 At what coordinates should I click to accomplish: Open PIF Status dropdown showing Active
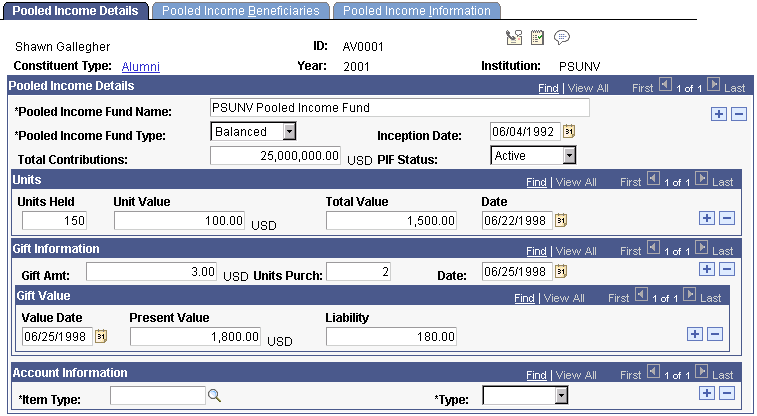click(570, 155)
